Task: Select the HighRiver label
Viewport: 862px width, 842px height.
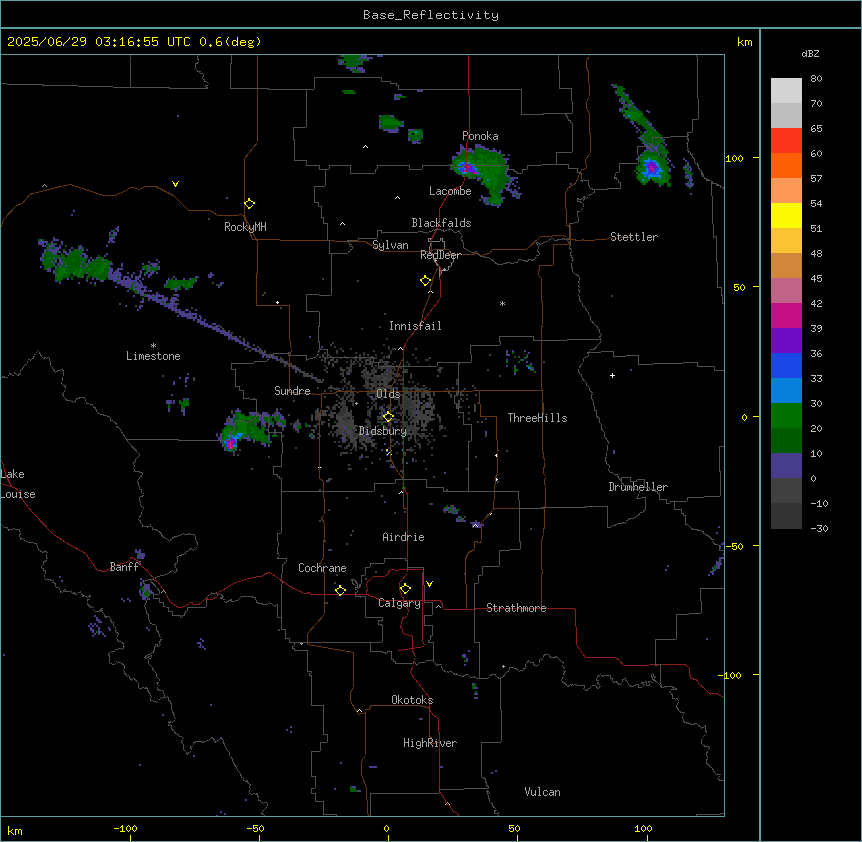Action: (x=430, y=743)
